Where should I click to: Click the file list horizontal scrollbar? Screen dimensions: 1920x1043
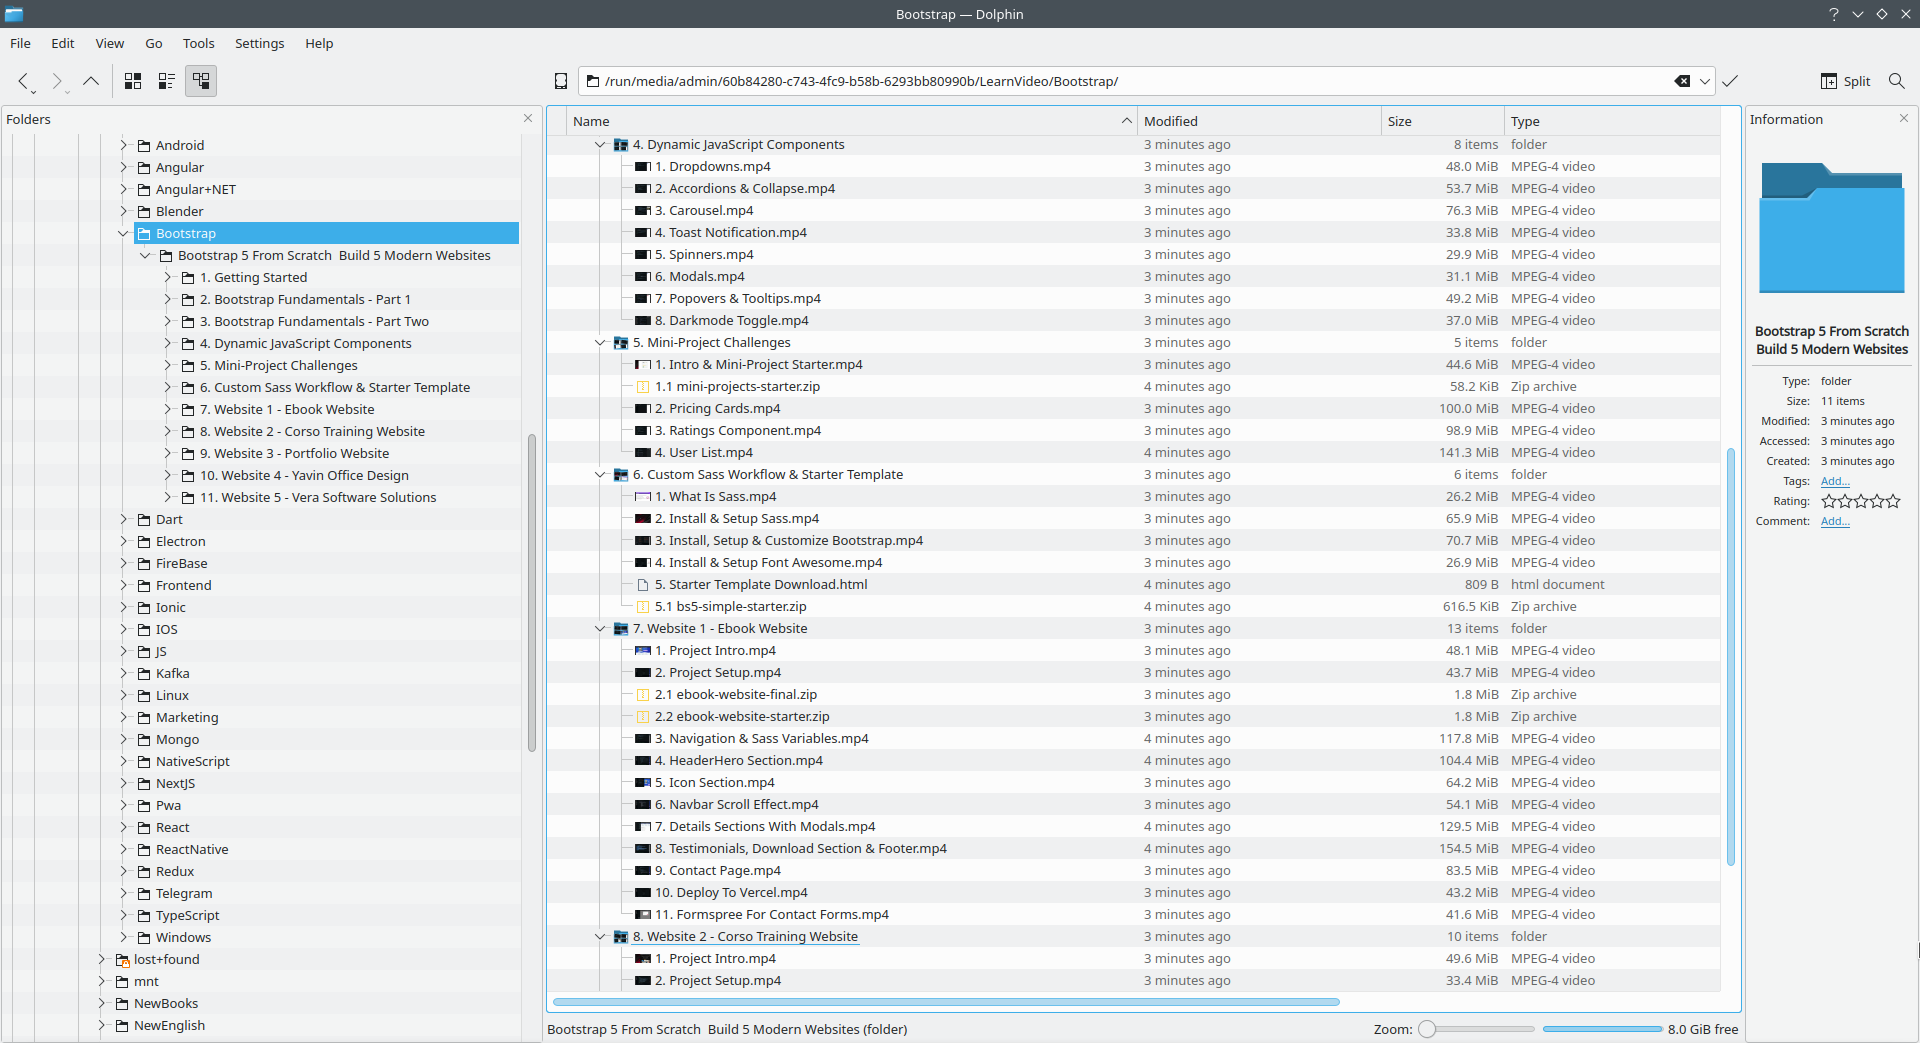(946, 1001)
